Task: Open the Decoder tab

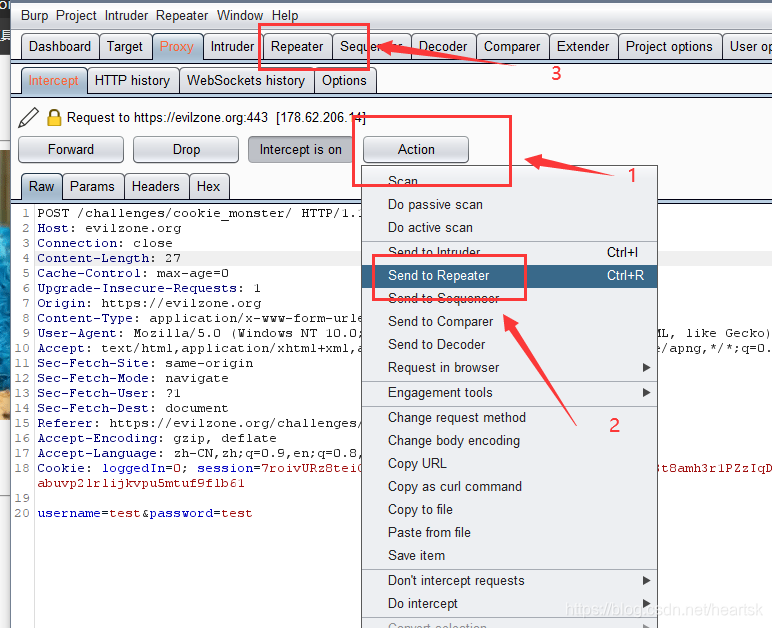Action: click(x=443, y=47)
